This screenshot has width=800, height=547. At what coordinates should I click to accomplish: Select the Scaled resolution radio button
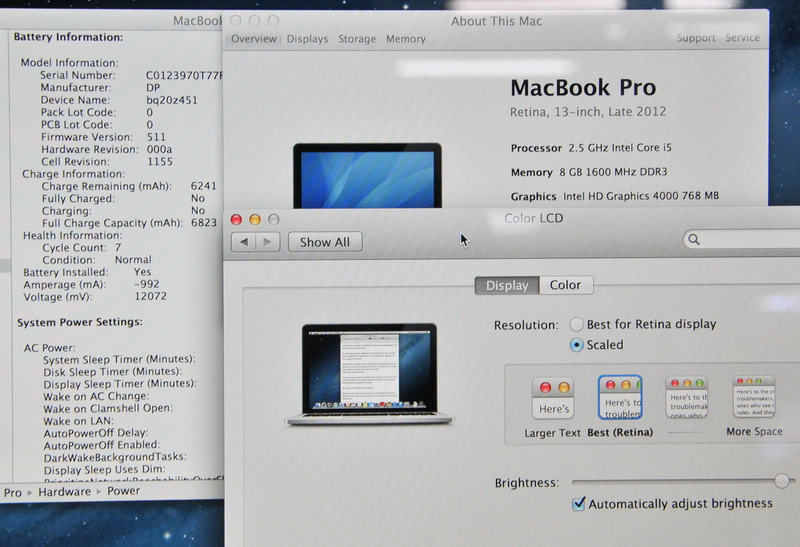577,345
